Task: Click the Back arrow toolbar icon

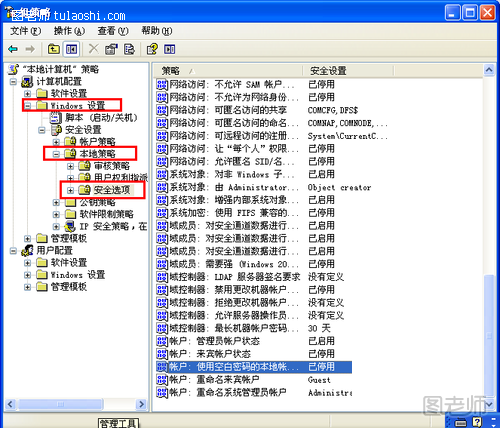Action: point(13,49)
